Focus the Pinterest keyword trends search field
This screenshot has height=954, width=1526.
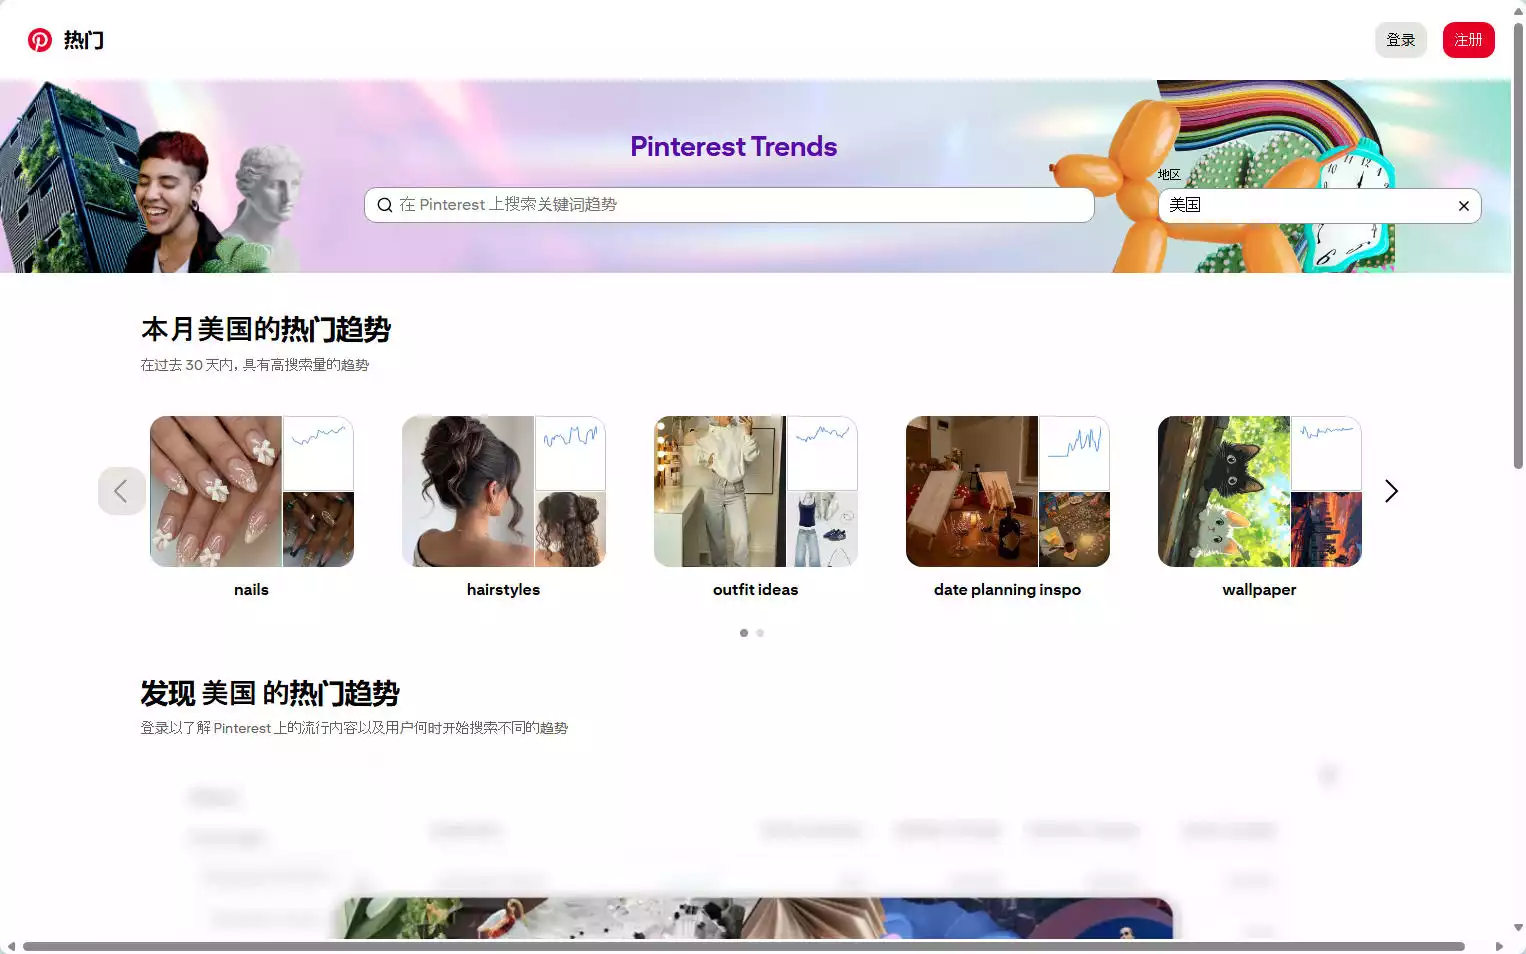(x=729, y=205)
